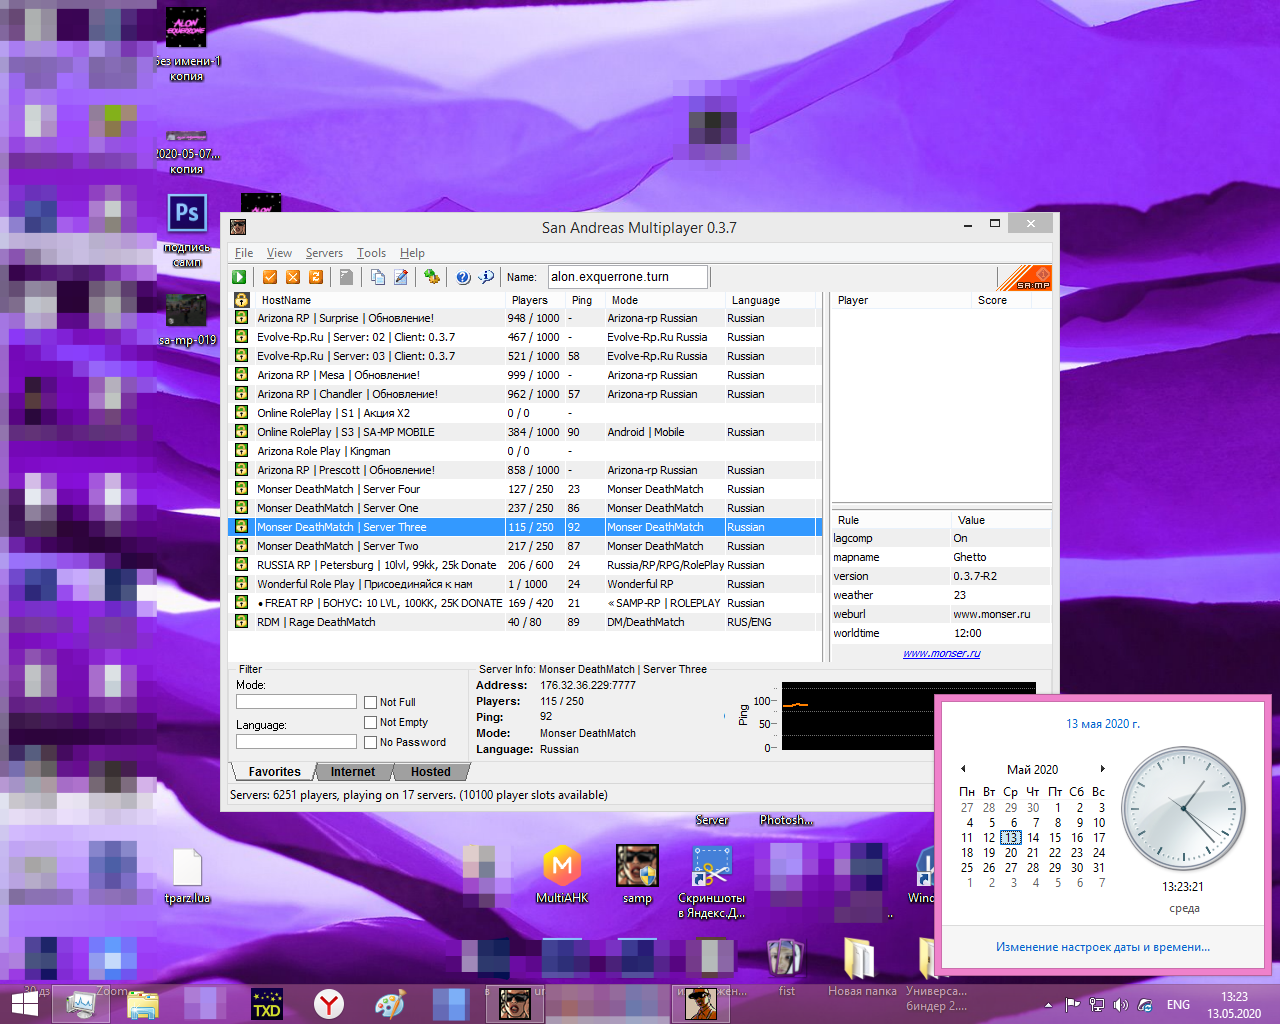Click the green Connect play icon in toolbar
This screenshot has height=1024, width=1280.
click(x=239, y=277)
